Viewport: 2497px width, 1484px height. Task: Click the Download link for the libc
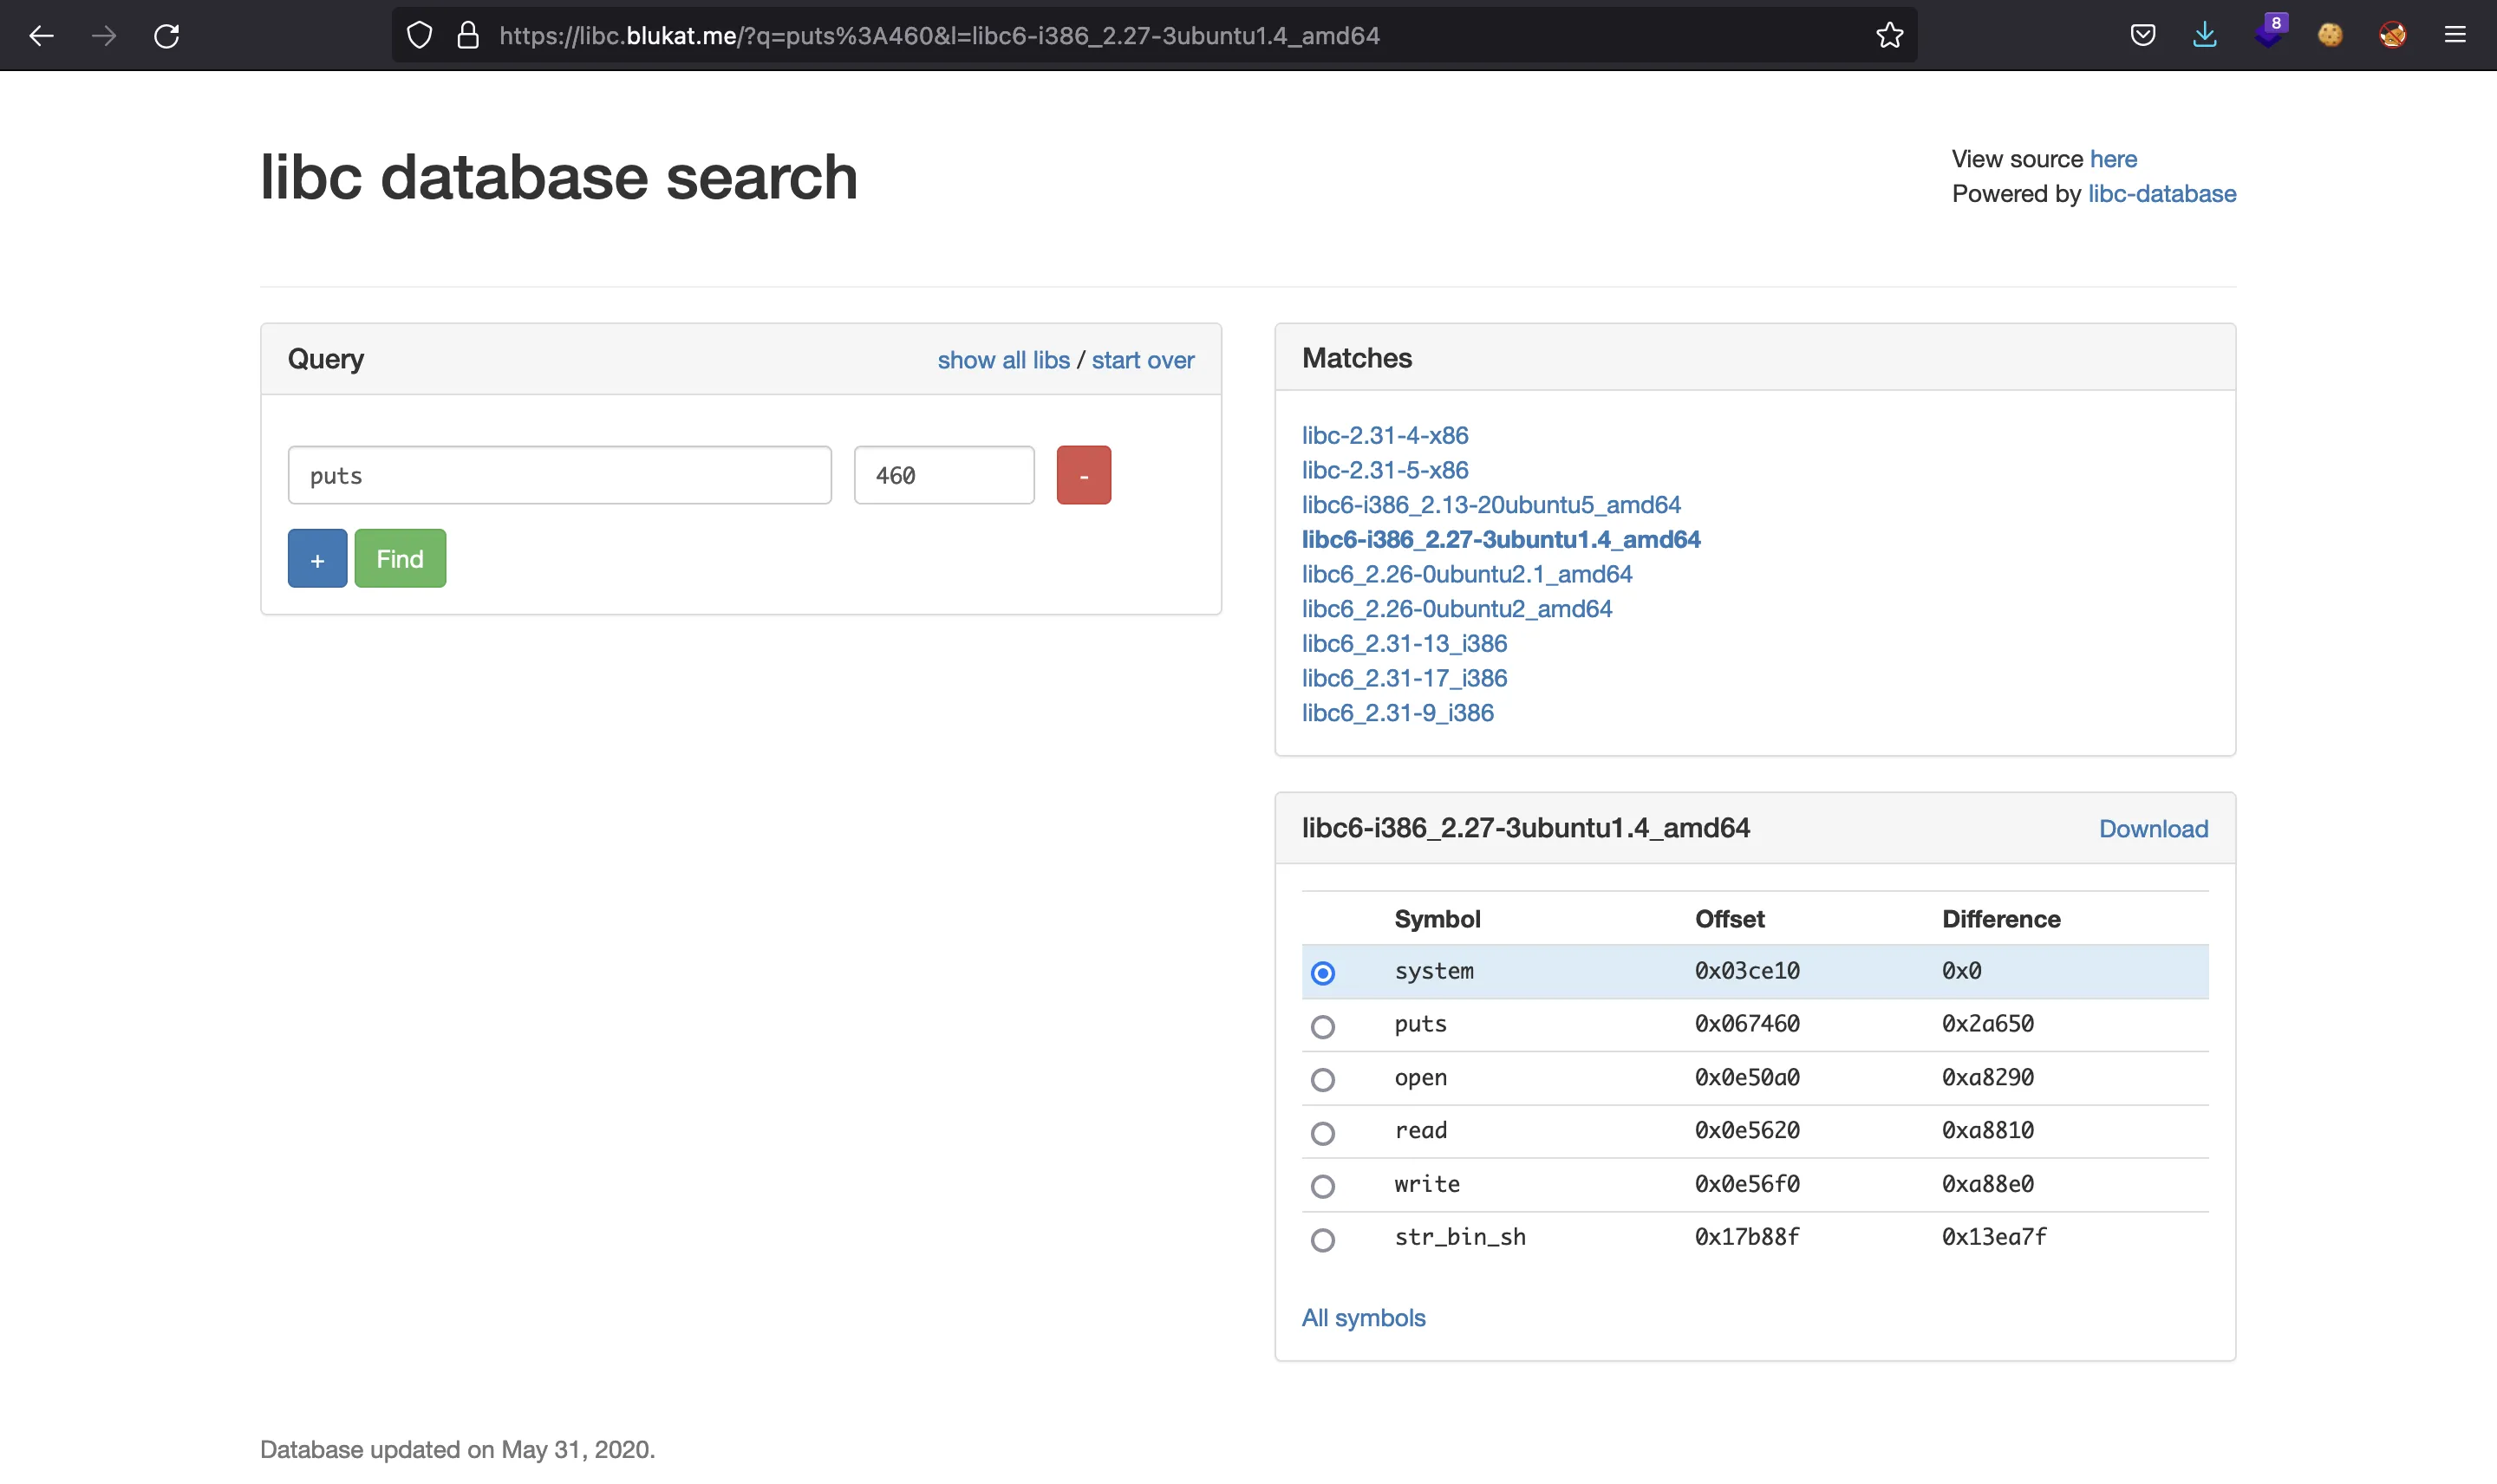coord(2153,829)
